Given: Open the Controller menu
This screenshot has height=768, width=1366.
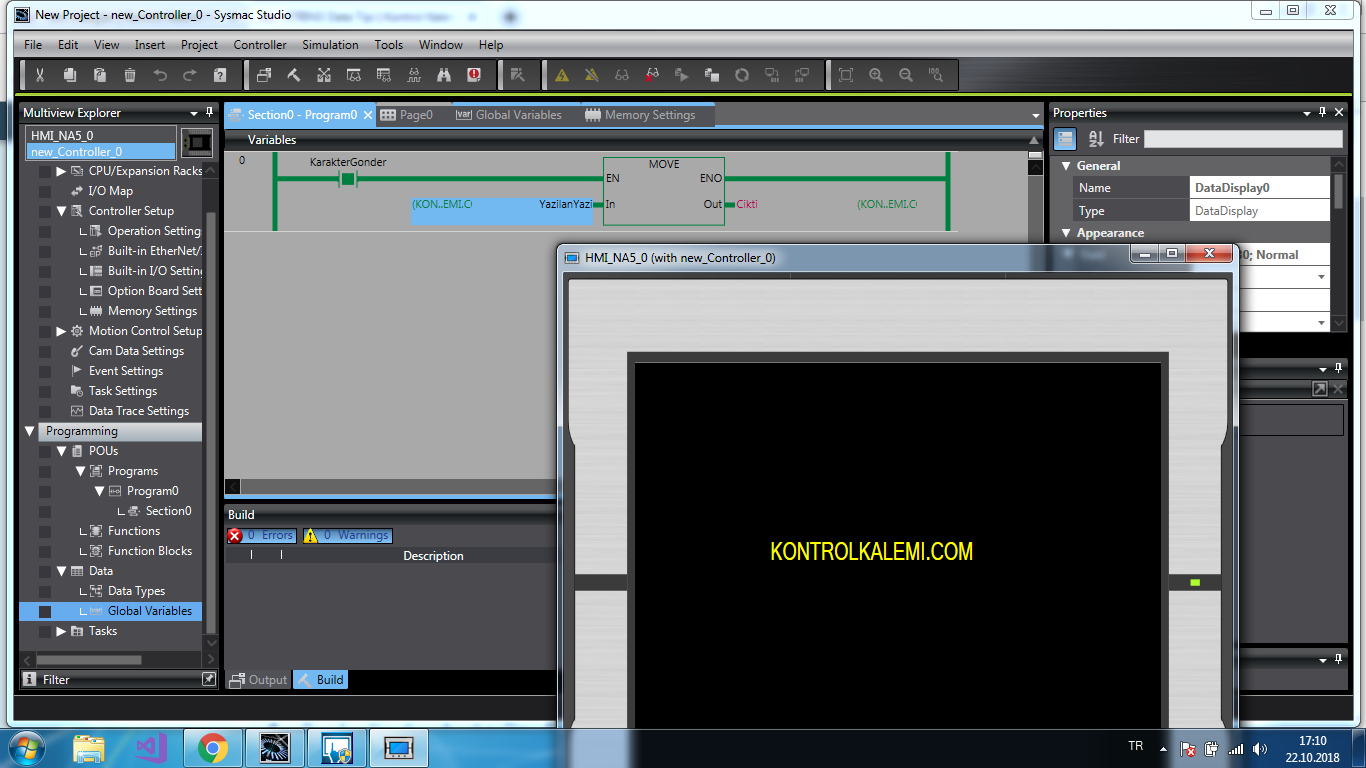Looking at the screenshot, I should 260,45.
